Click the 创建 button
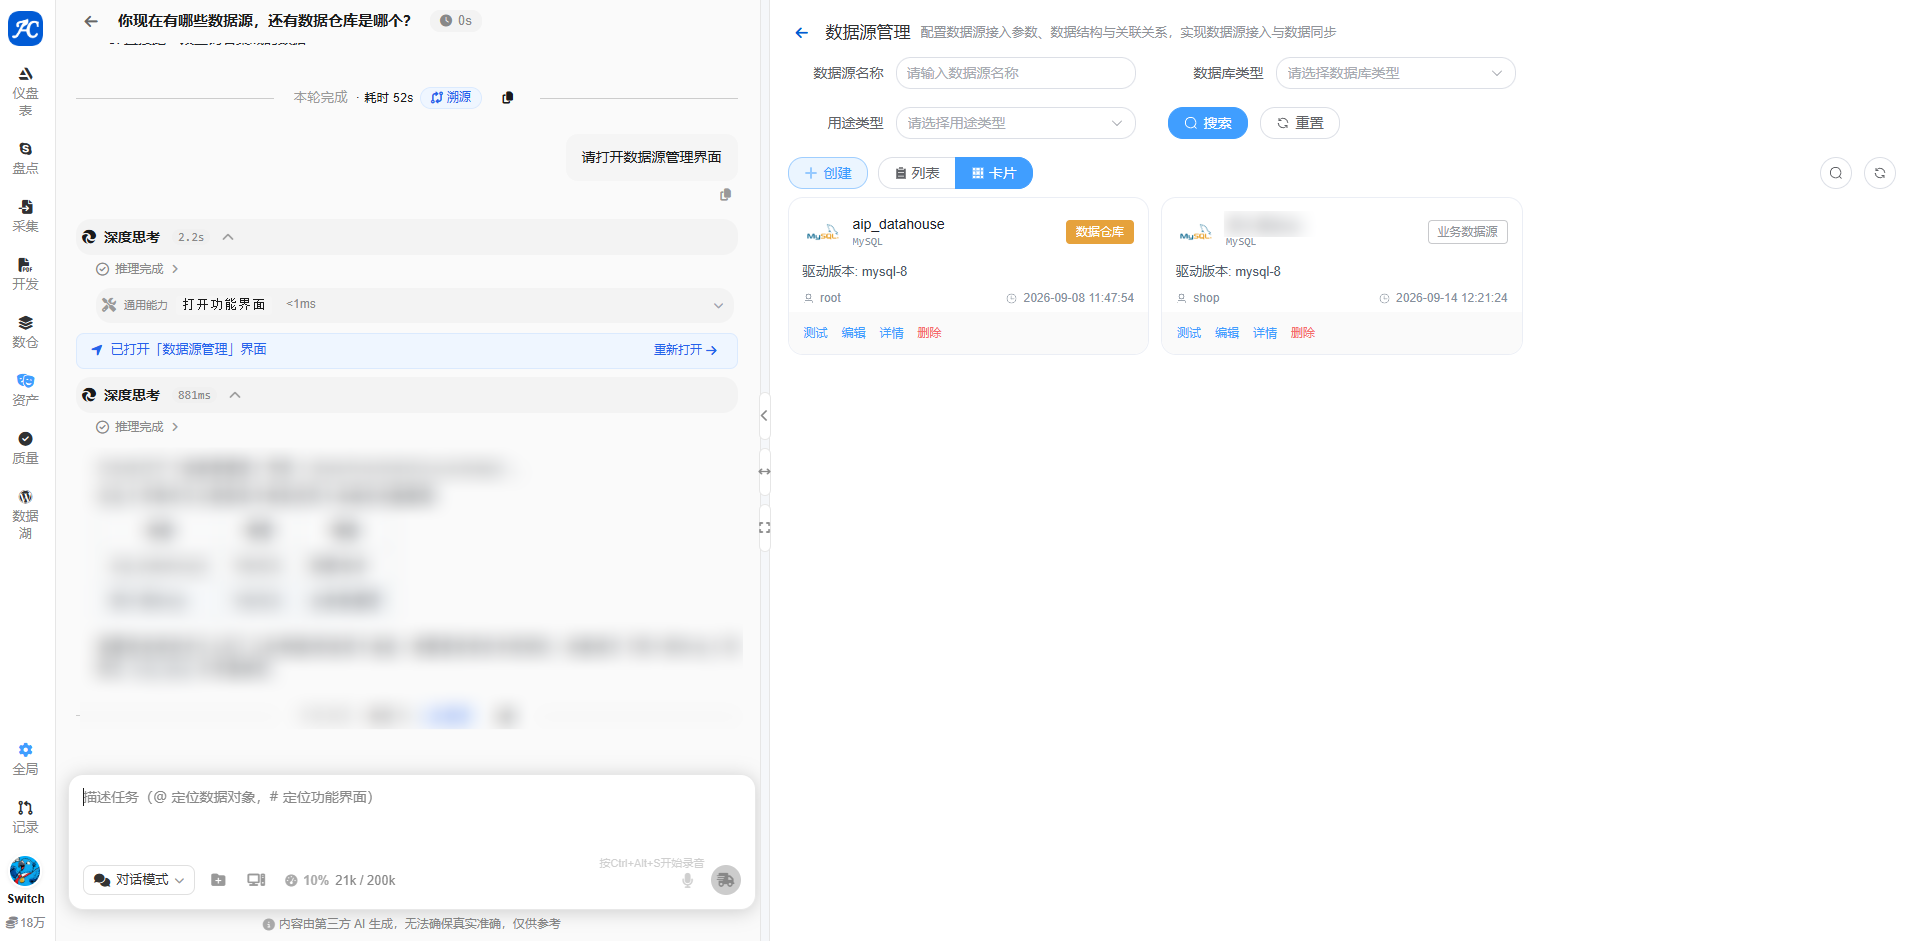The height and width of the screenshot is (941, 1912). pos(828,173)
